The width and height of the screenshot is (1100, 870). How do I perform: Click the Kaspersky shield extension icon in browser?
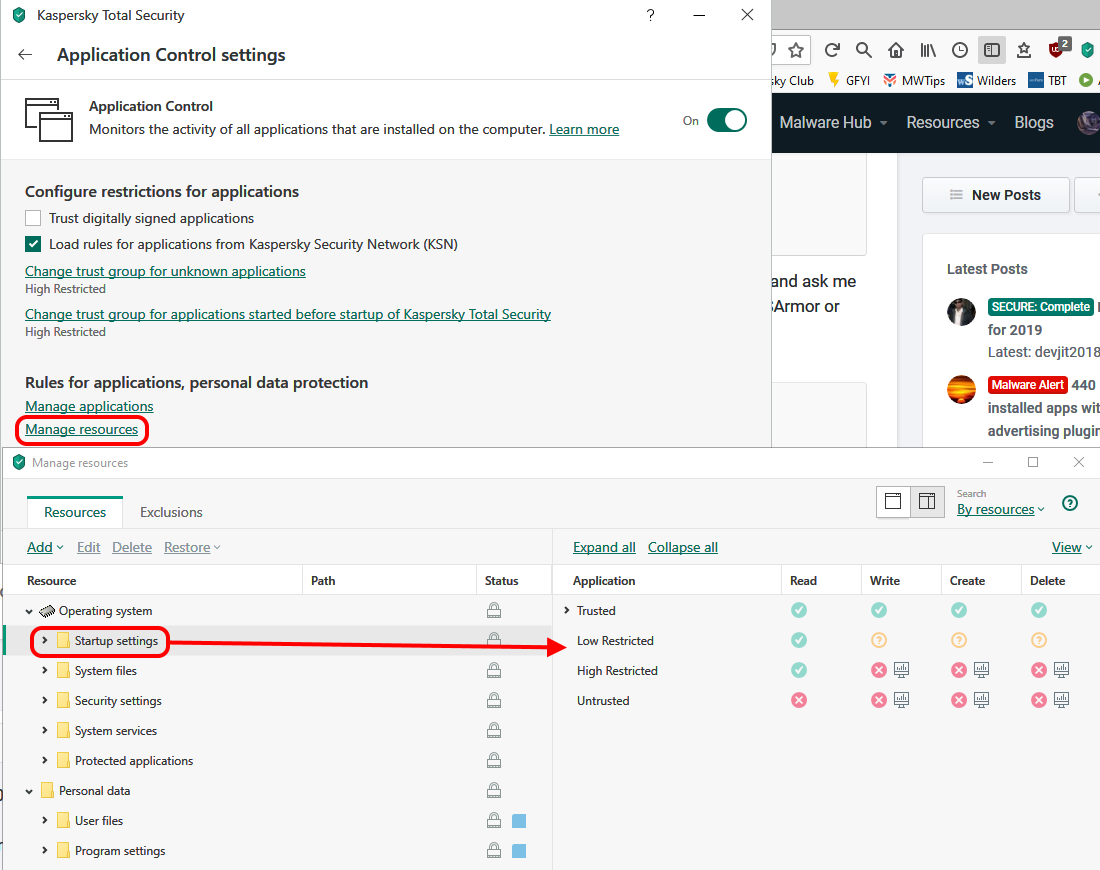1088,50
